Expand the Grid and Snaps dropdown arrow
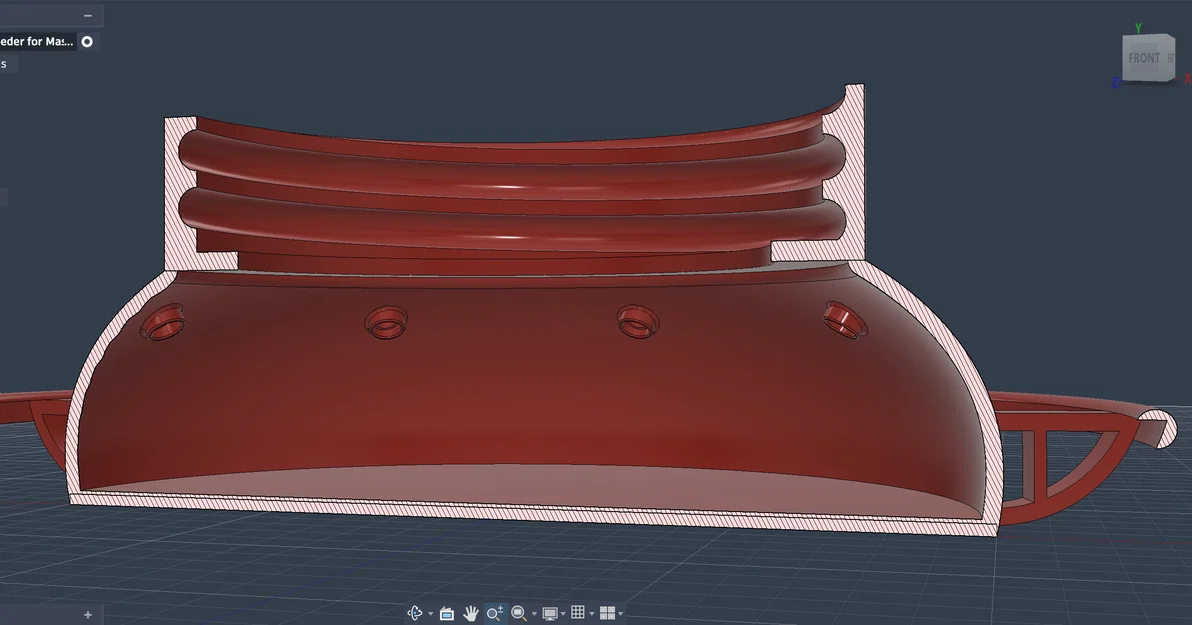 tap(591, 614)
